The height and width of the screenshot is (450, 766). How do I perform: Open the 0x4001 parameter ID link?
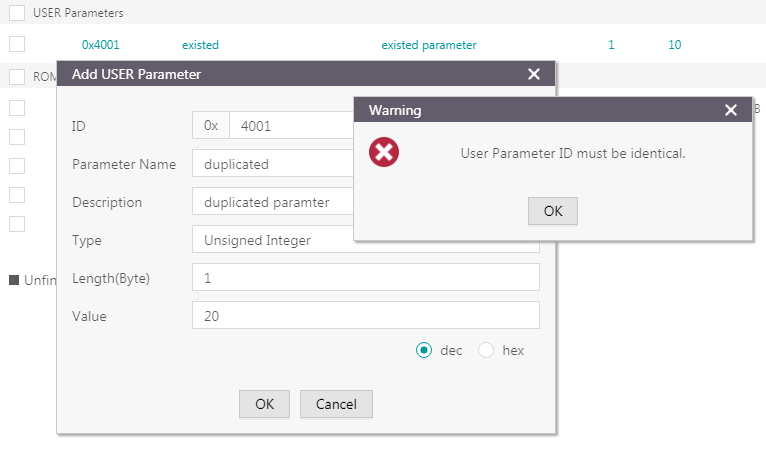[100, 45]
